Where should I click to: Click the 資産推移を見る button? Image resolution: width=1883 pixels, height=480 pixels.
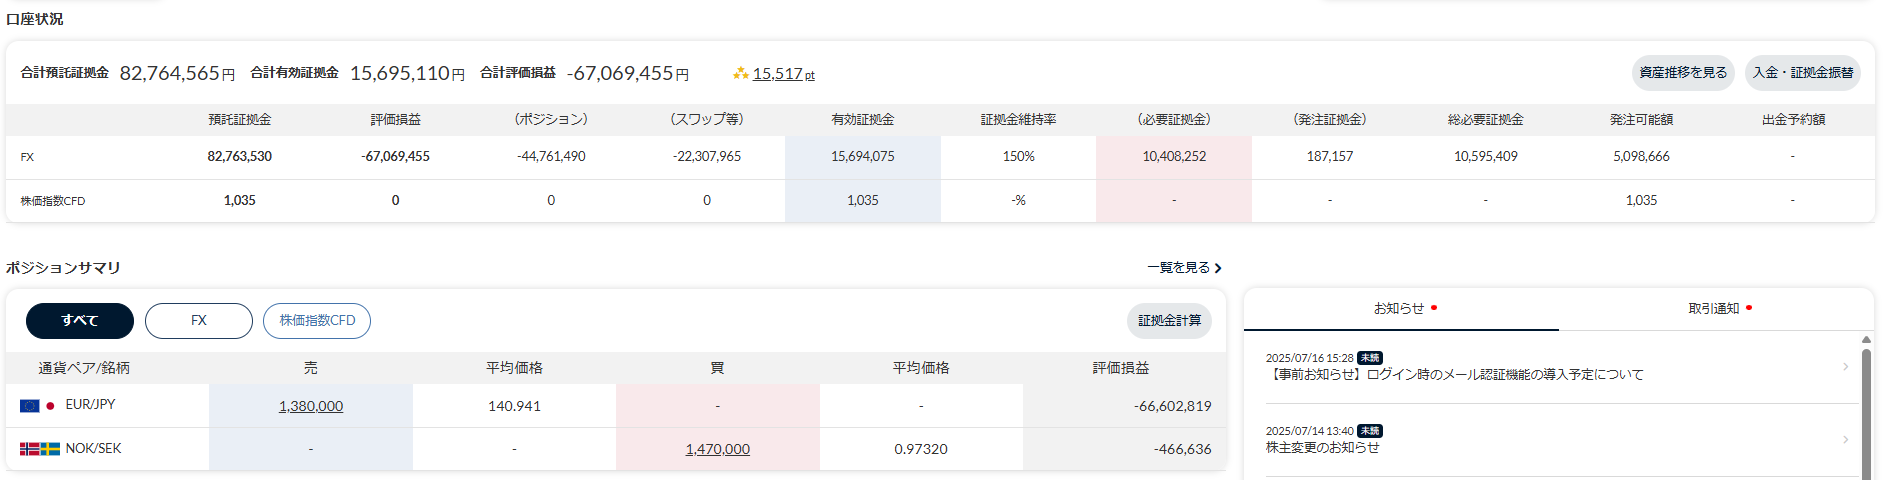tap(1683, 73)
